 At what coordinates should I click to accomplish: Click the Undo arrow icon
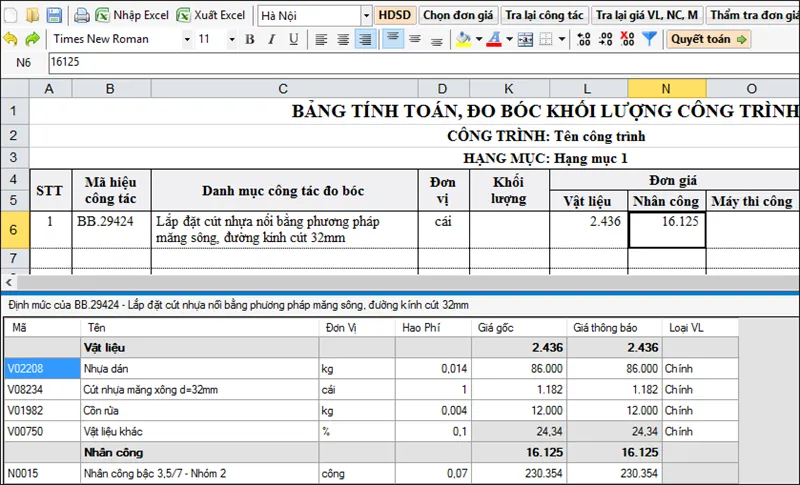[x=11, y=39]
